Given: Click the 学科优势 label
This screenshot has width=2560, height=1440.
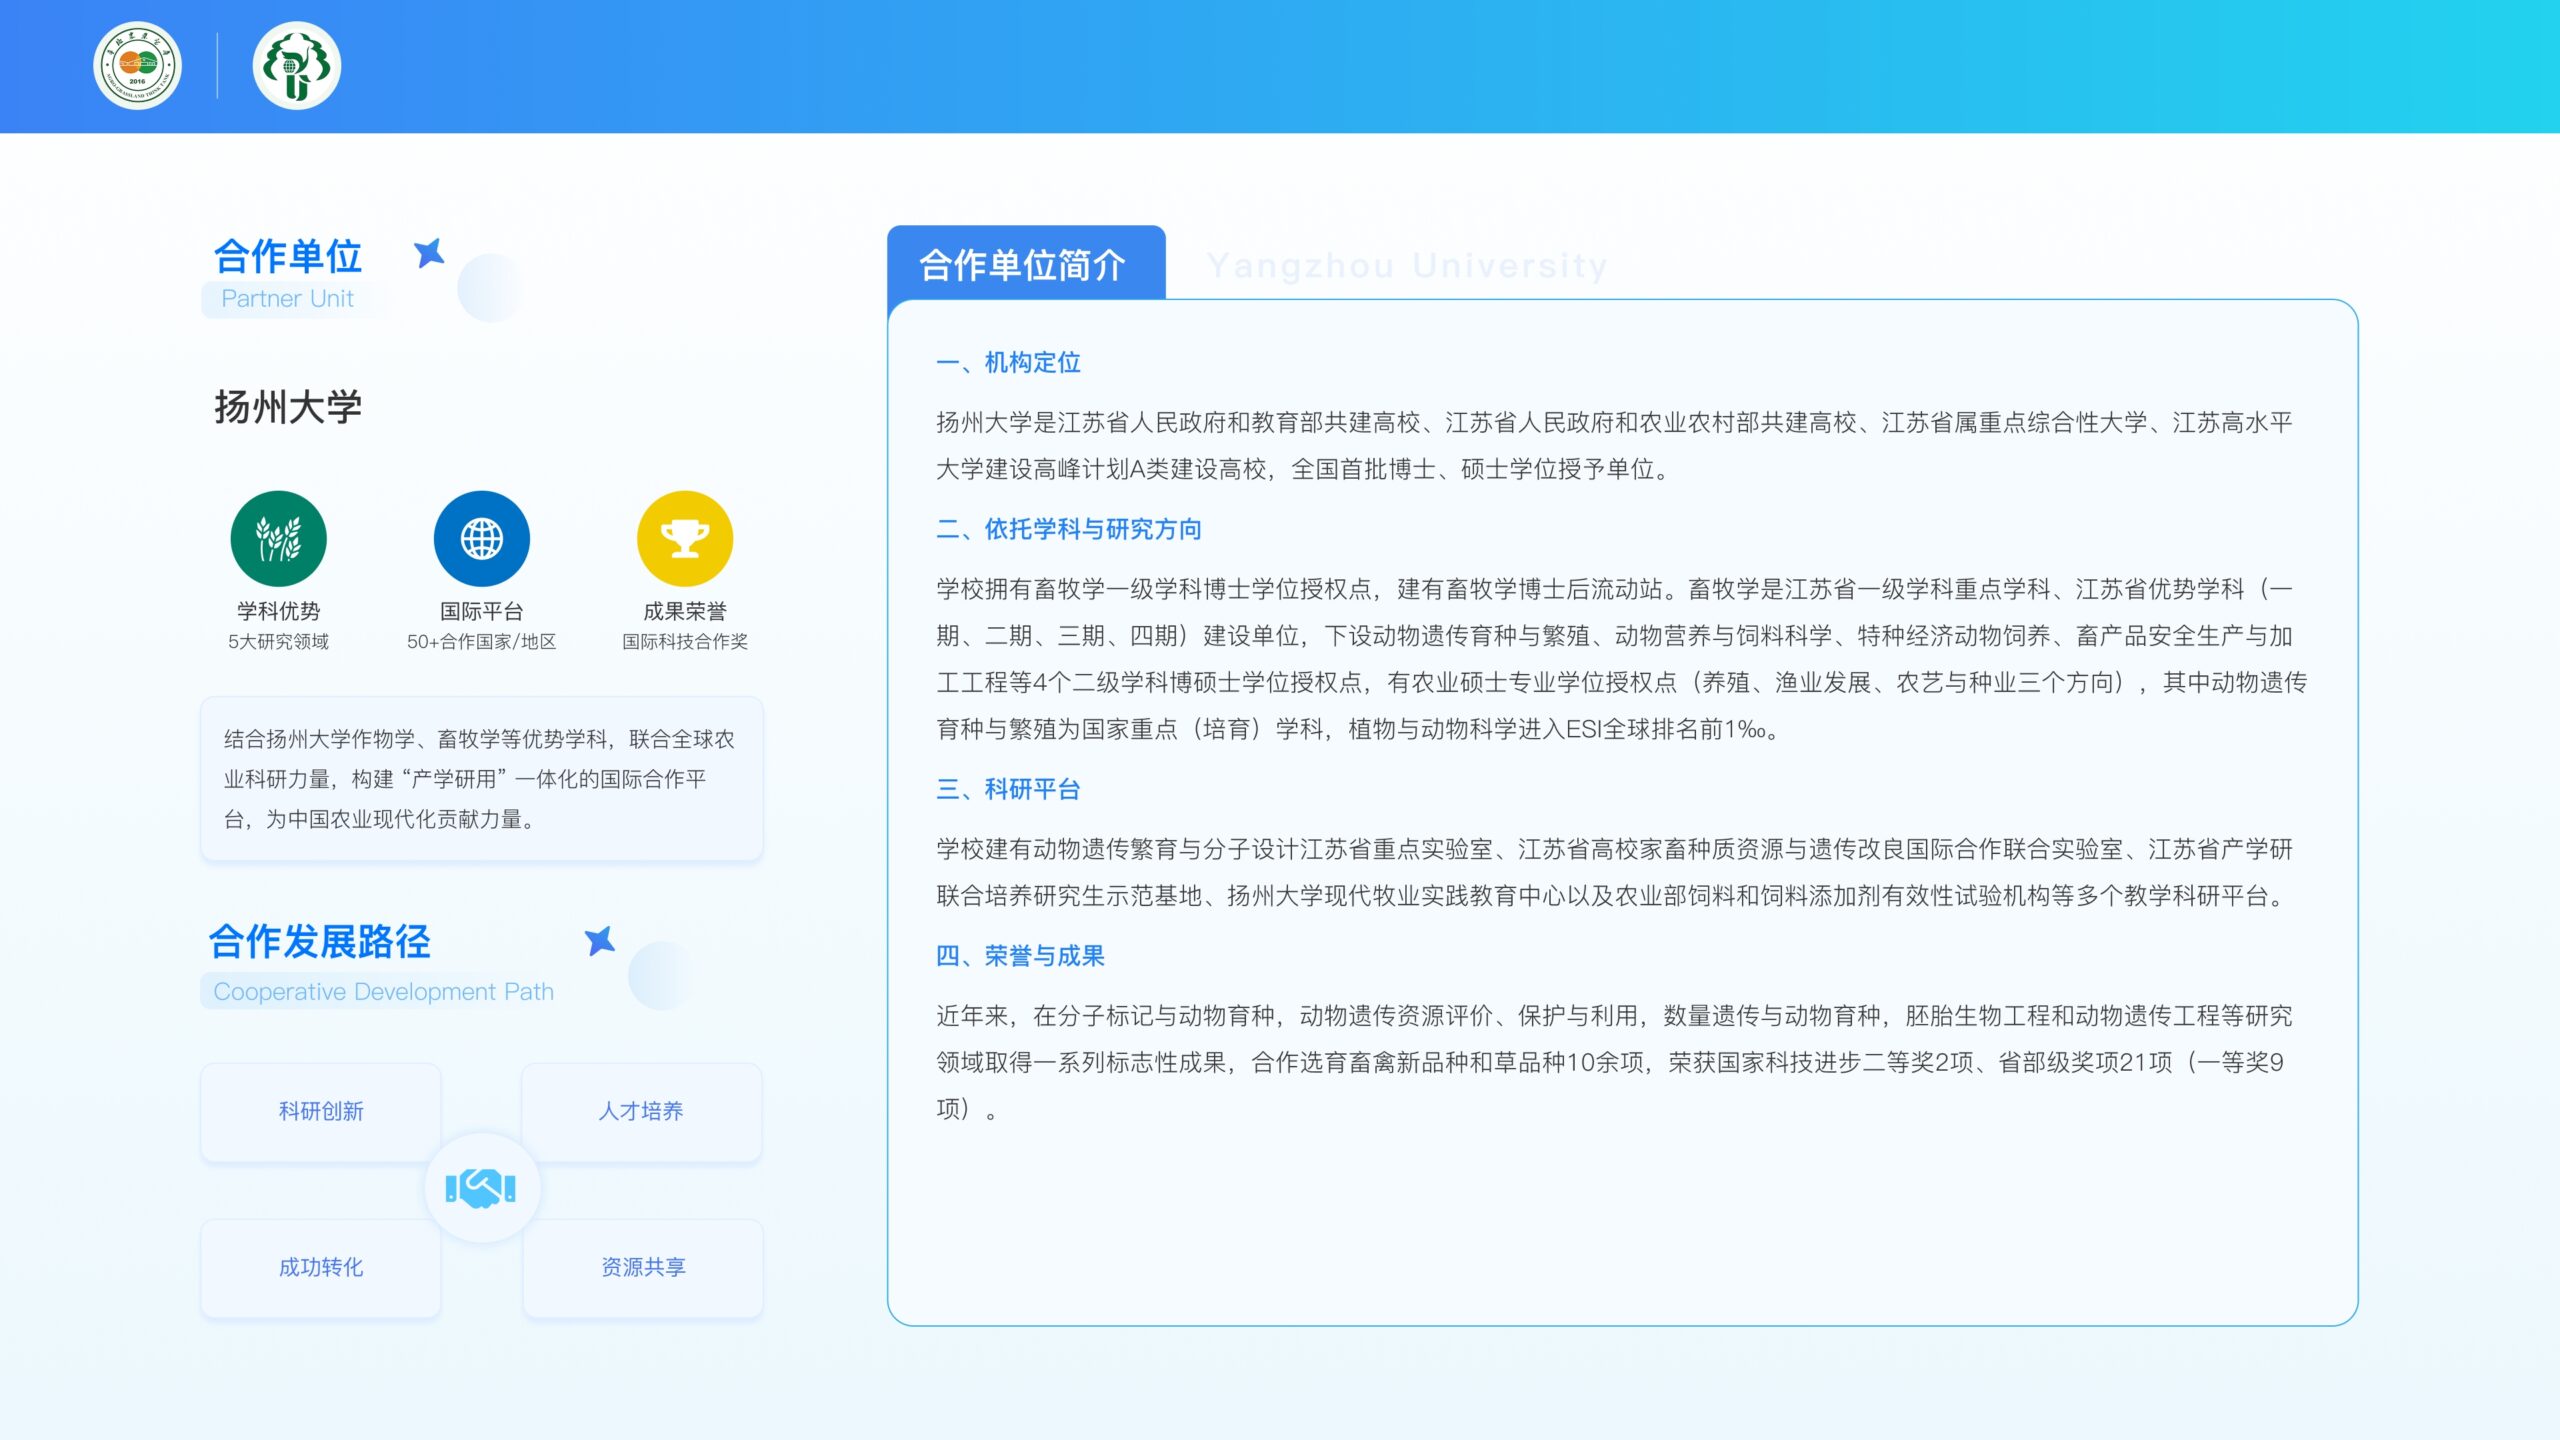Looking at the screenshot, I should pyautogui.click(x=278, y=611).
